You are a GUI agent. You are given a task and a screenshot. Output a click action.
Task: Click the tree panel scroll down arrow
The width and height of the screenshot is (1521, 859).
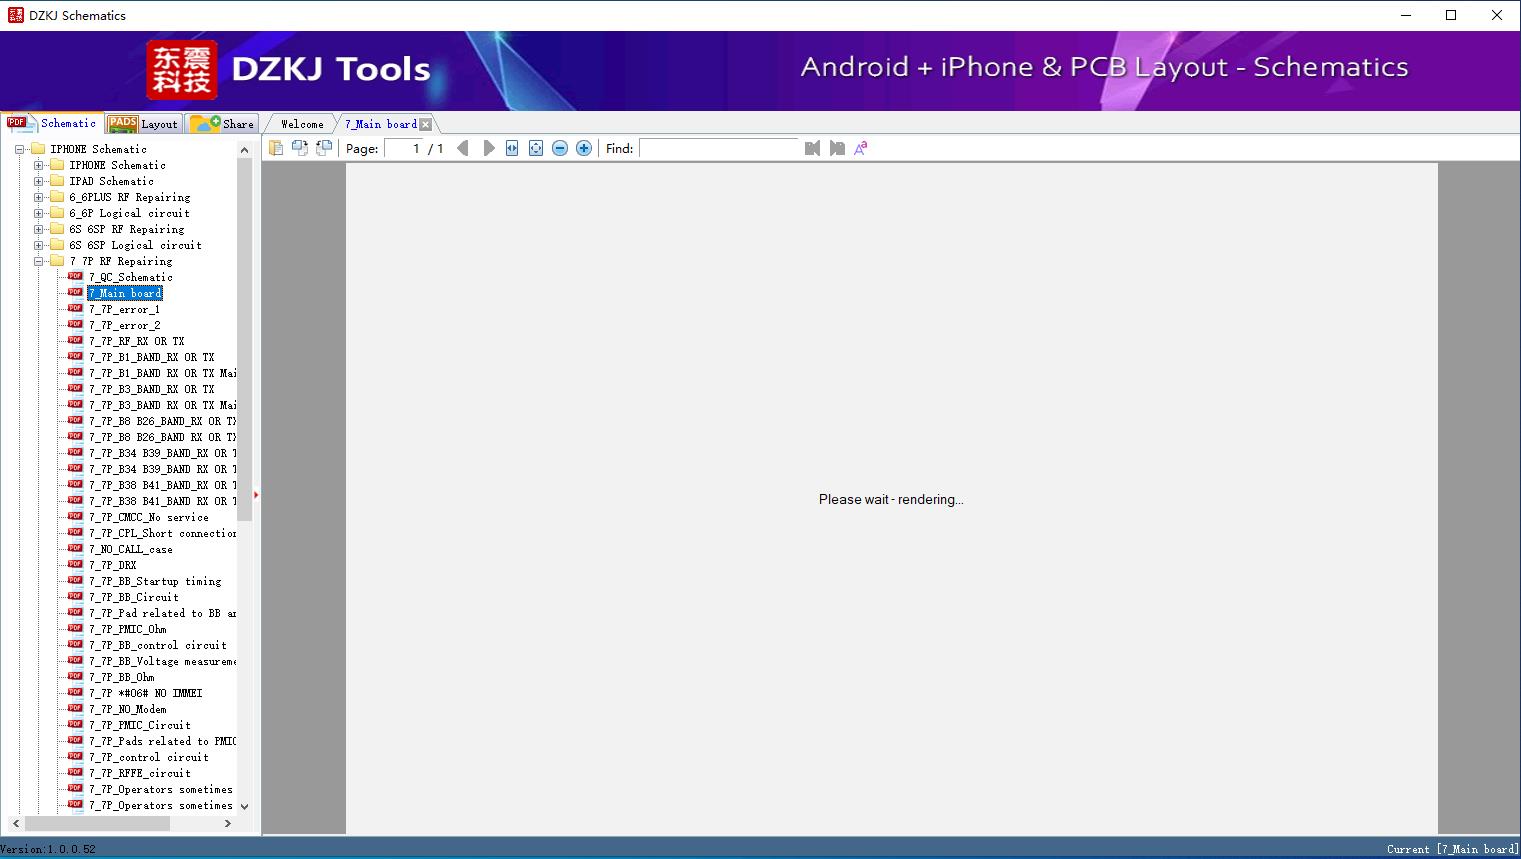tap(244, 806)
